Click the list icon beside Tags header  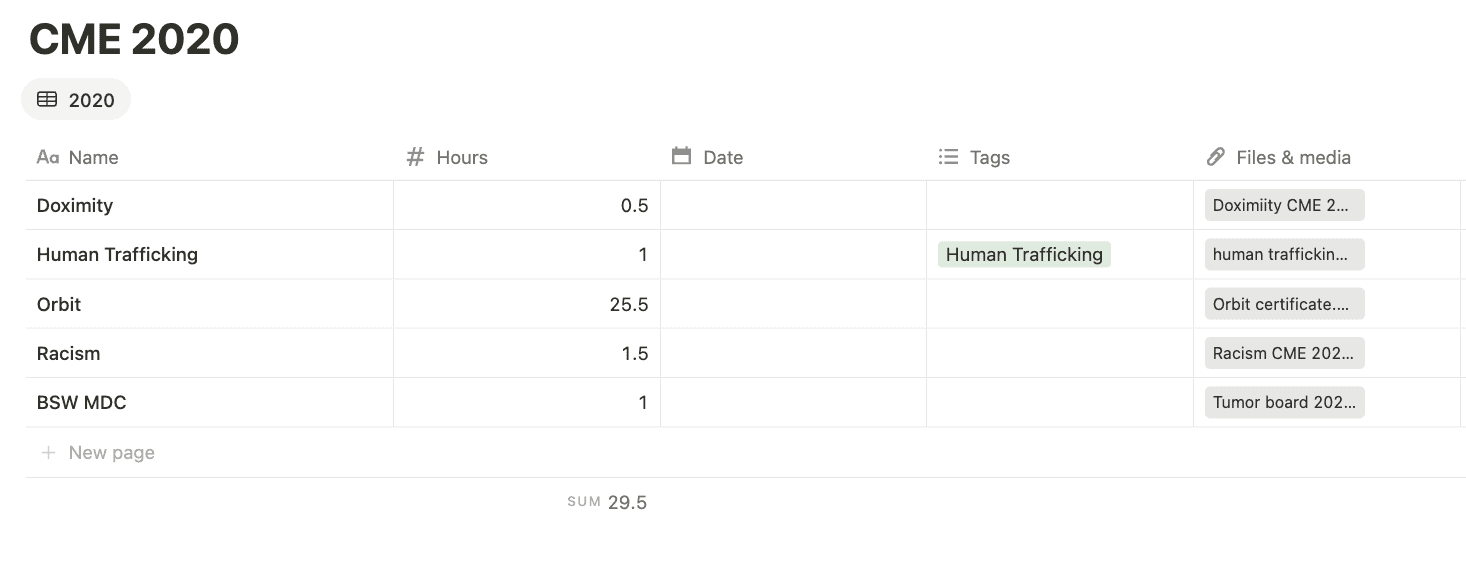pos(948,157)
